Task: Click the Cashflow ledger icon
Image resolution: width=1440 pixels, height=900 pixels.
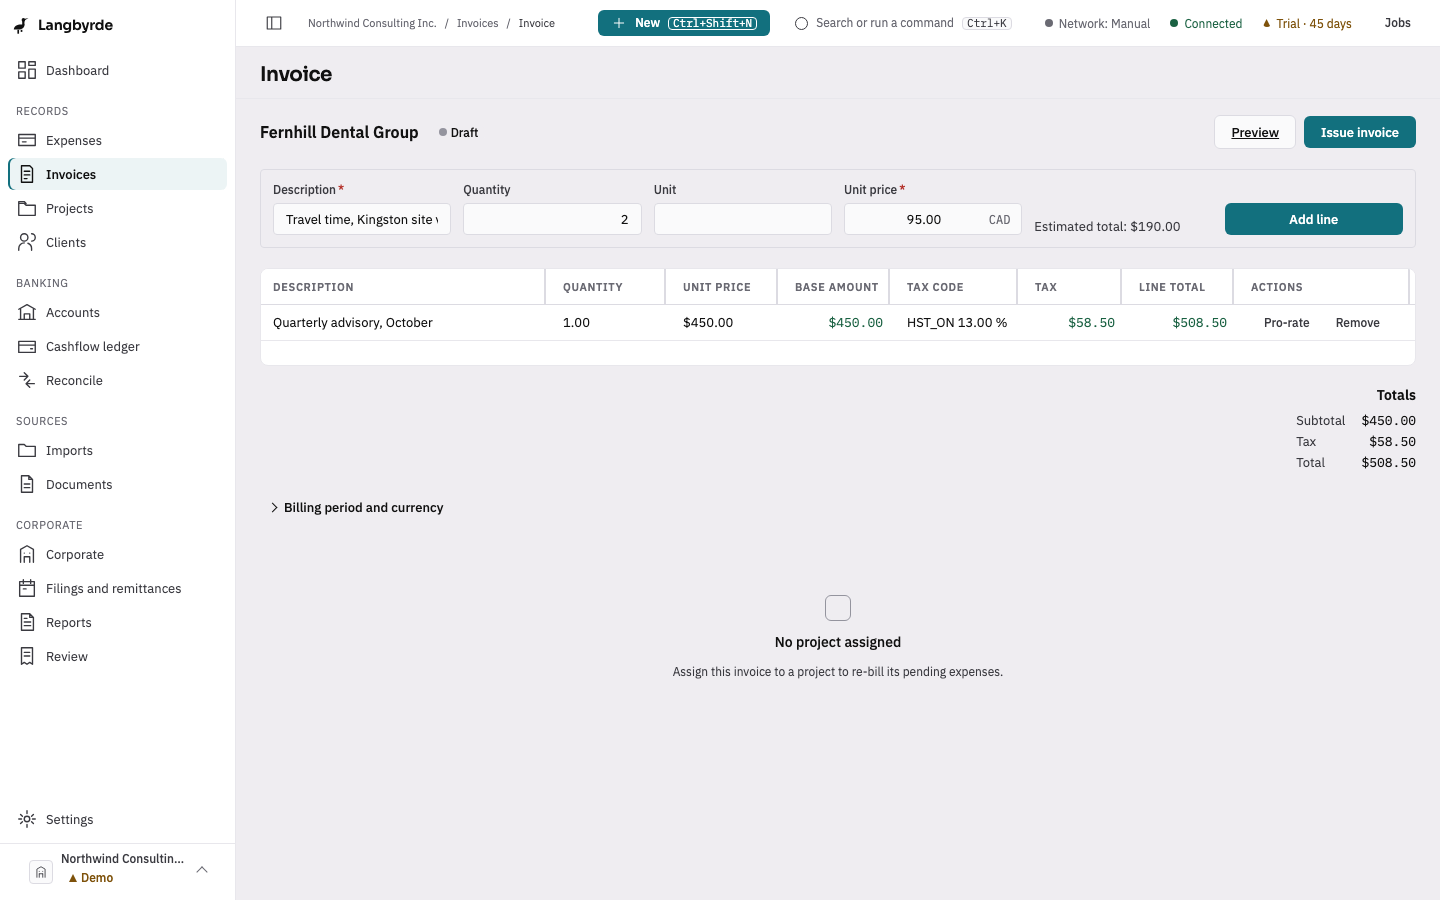Action: click(x=27, y=346)
